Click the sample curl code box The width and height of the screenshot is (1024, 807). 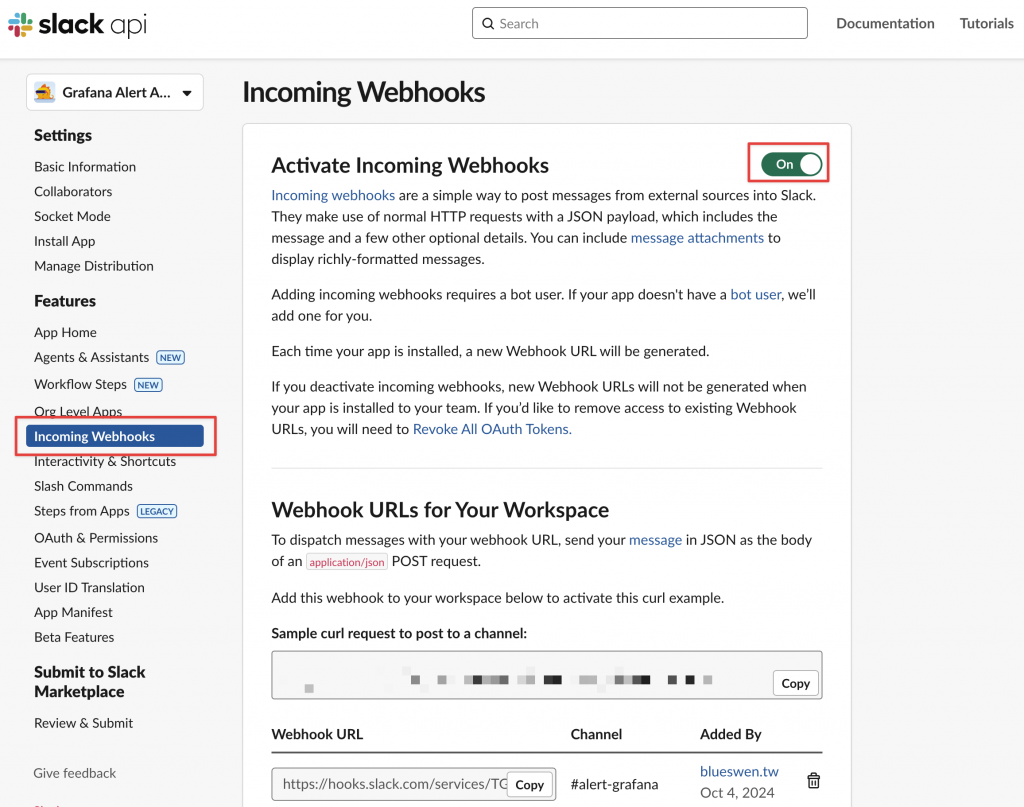point(547,675)
